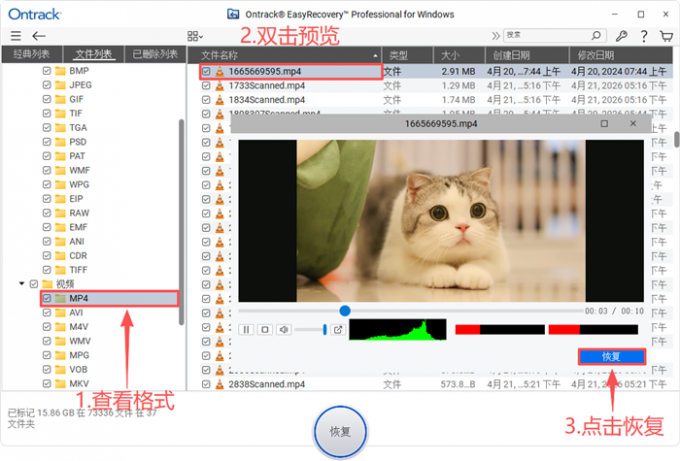
Task: Click VLC icon of 2838Scanned.mp4
Action: pos(220,384)
